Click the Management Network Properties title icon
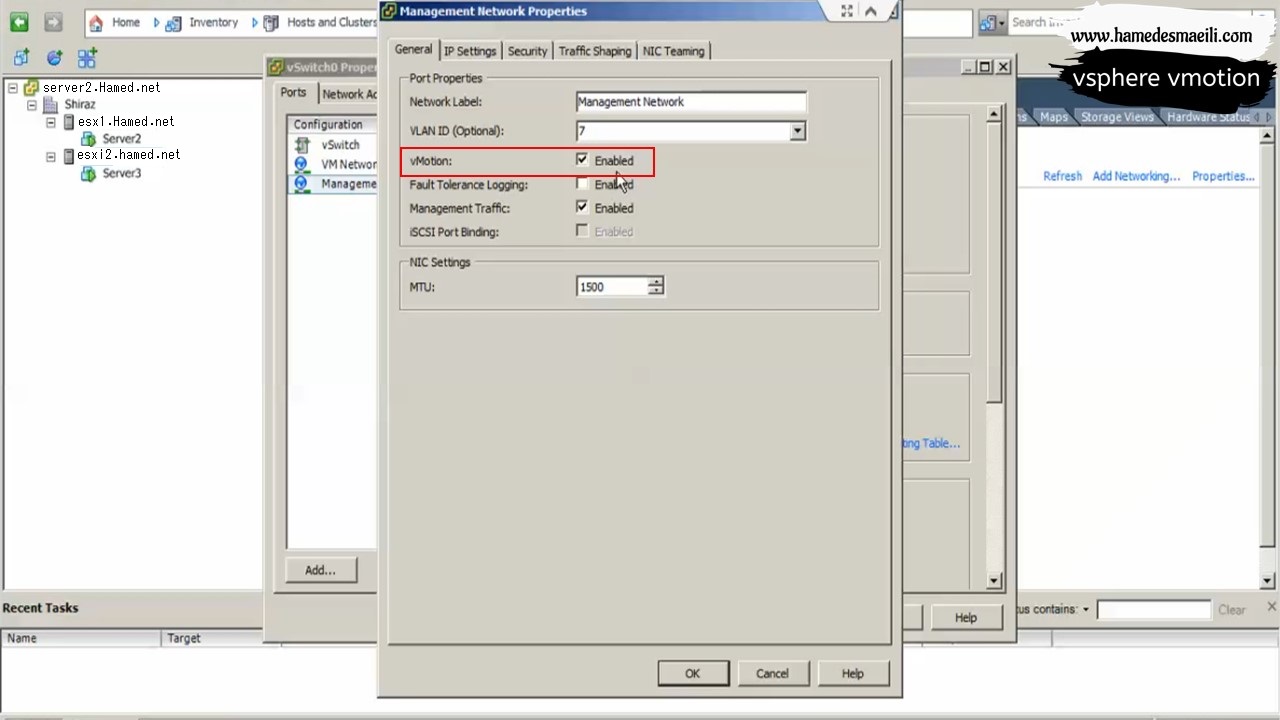Image resolution: width=1280 pixels, height=720 pixels. coord(389,11)
